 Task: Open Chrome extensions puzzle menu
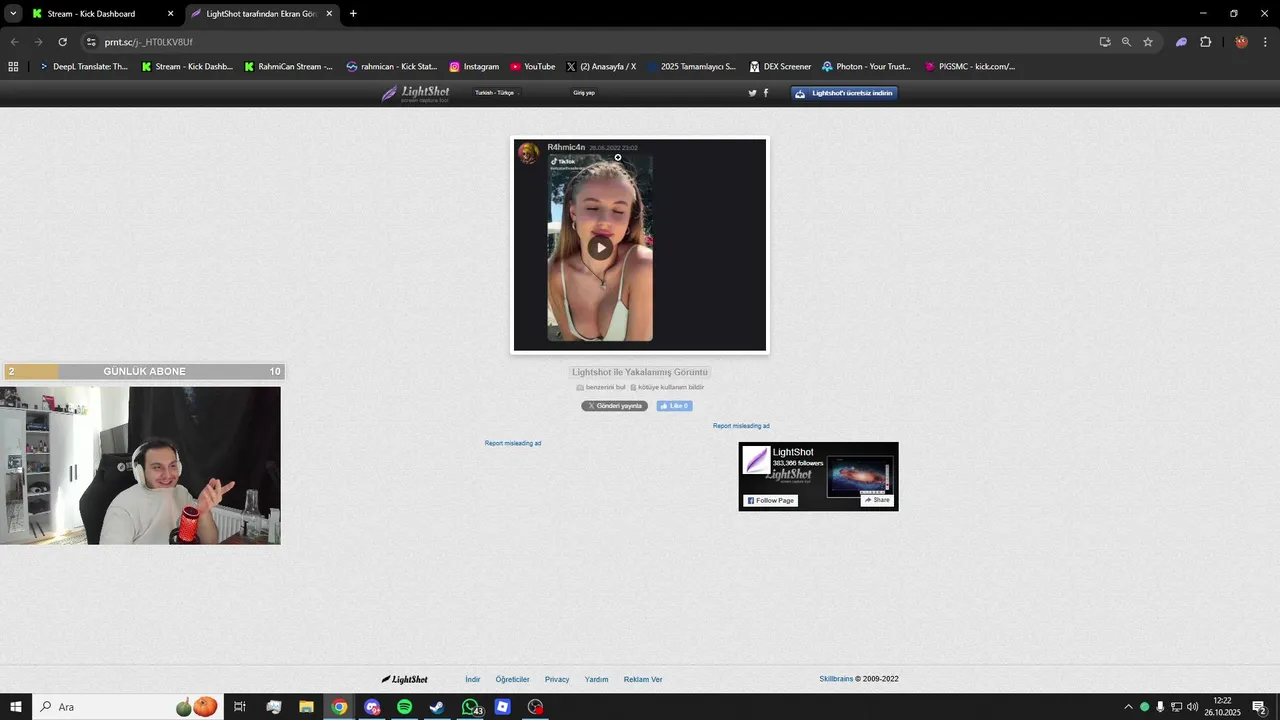(1205, 42)
